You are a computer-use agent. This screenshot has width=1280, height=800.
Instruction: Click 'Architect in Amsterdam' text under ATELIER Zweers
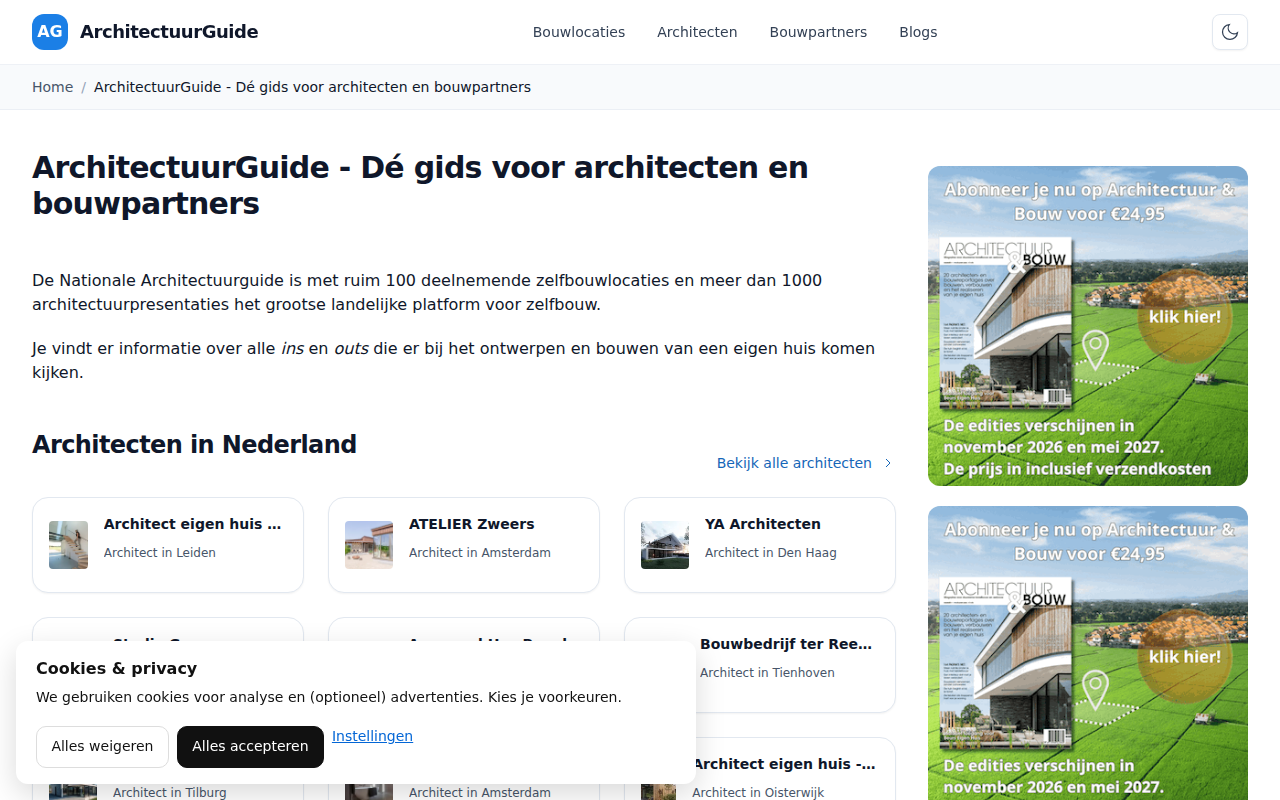pyautogui.click(x=480, y=552)
